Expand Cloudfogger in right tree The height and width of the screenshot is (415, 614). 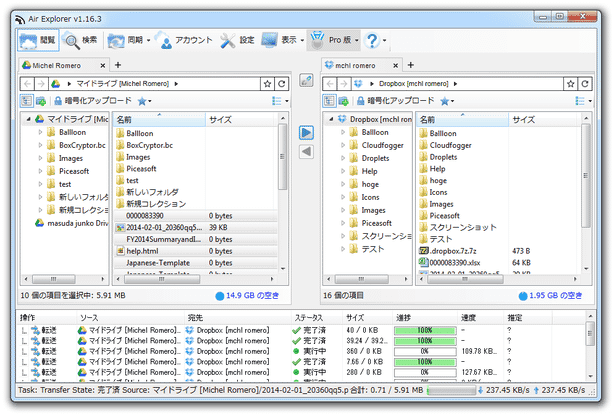[x=343, y=145]
